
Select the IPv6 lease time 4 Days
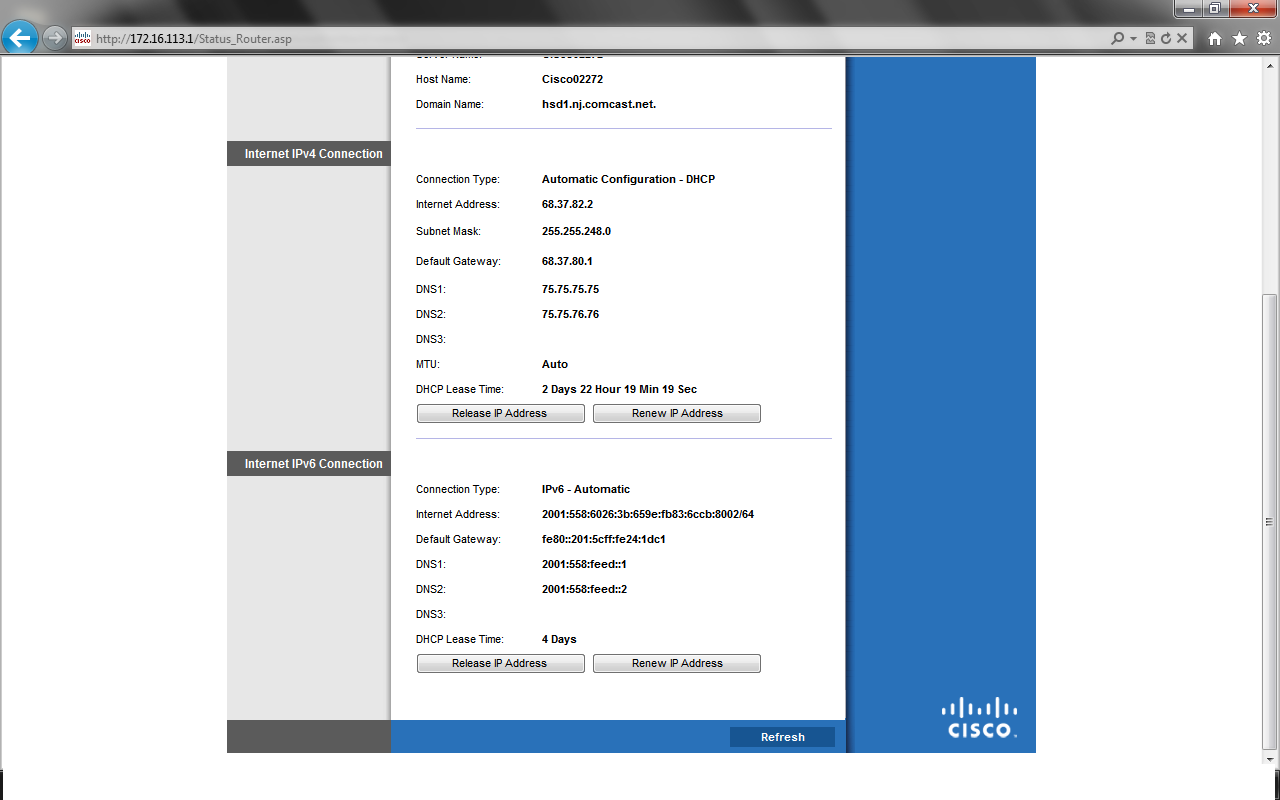click(x=559, y=639)
